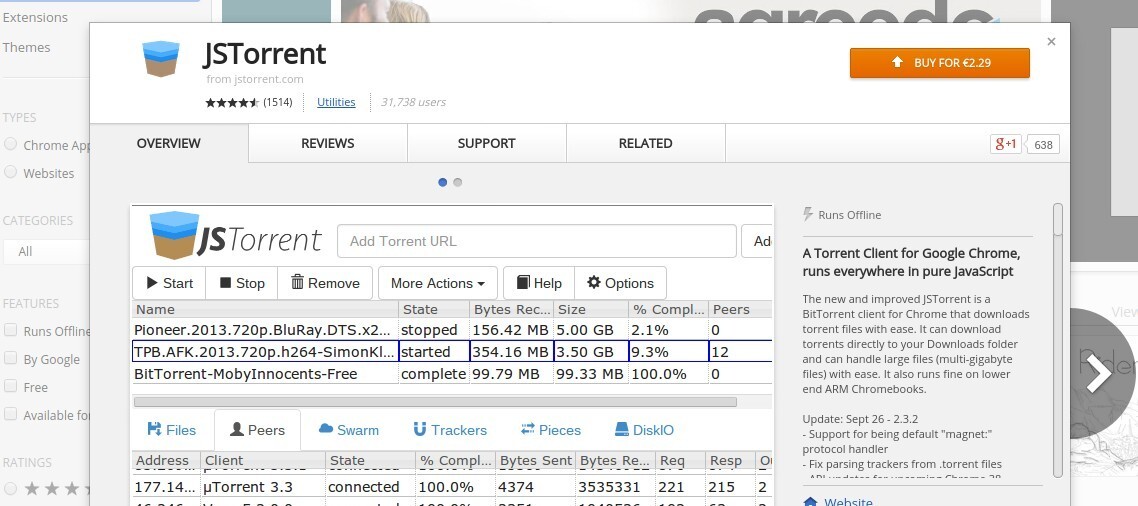Select the Websites type radio button
1138x506 pixels.
tap(10, 172)
